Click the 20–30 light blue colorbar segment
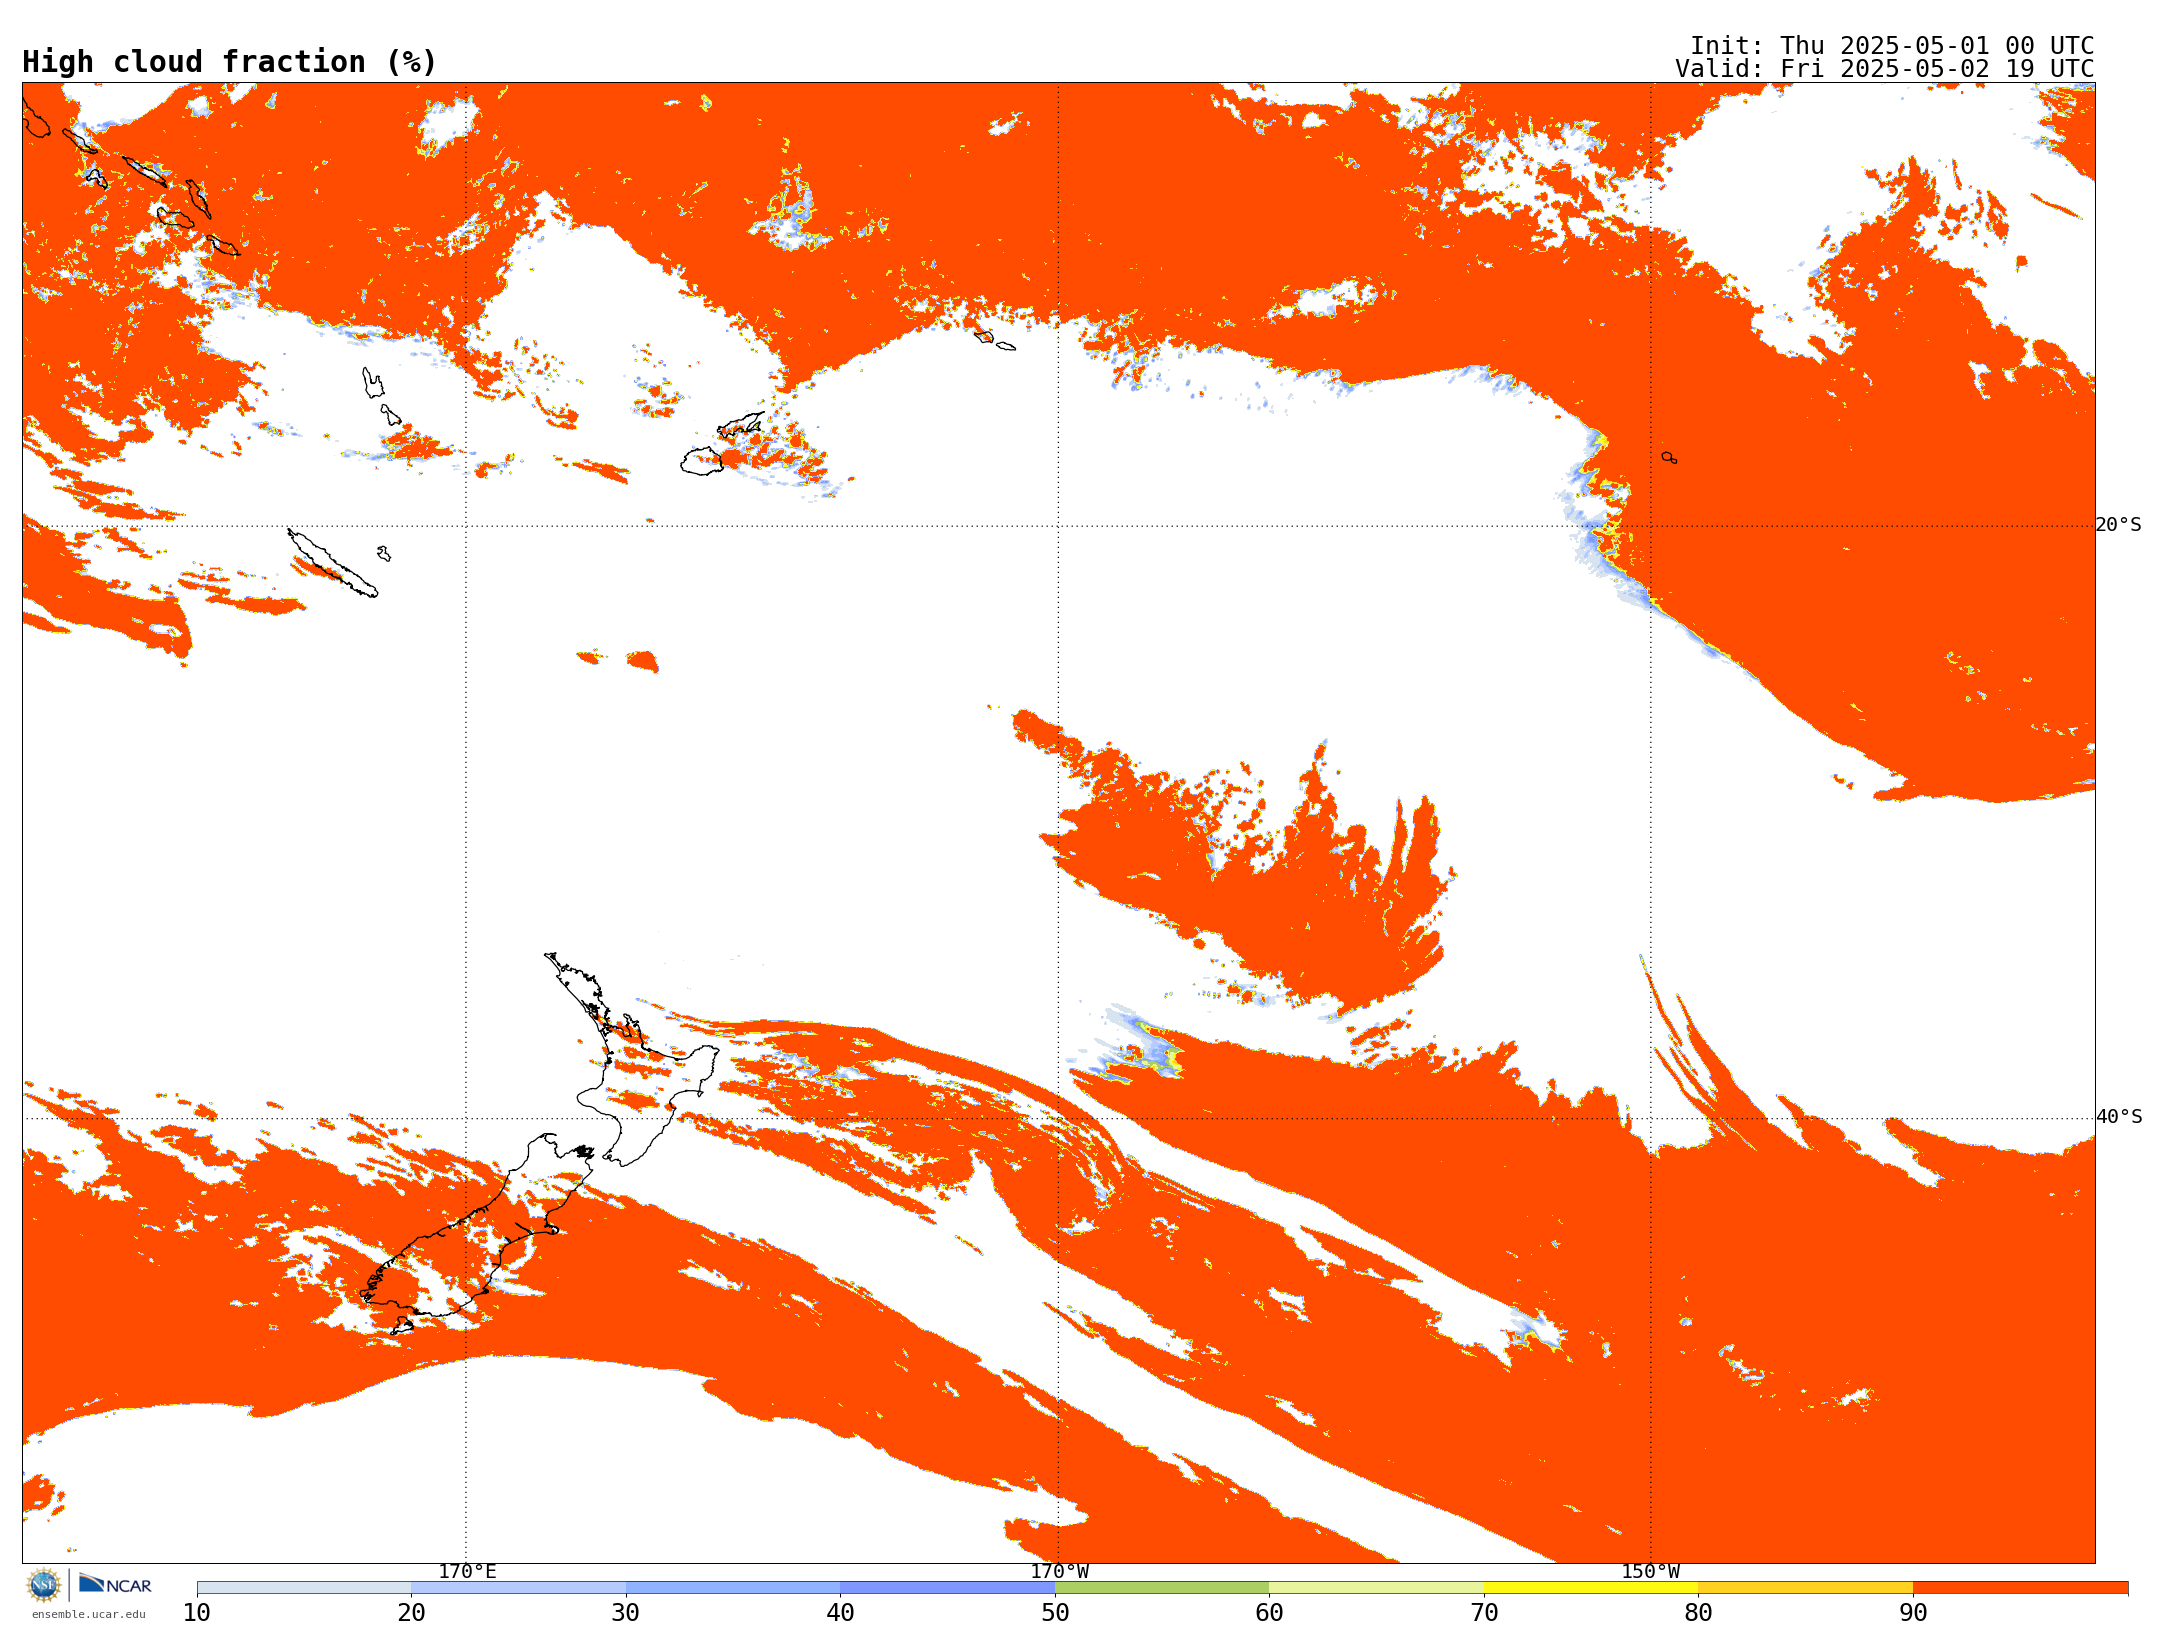2160x1626 pixels. click(x=518, y=1588)
